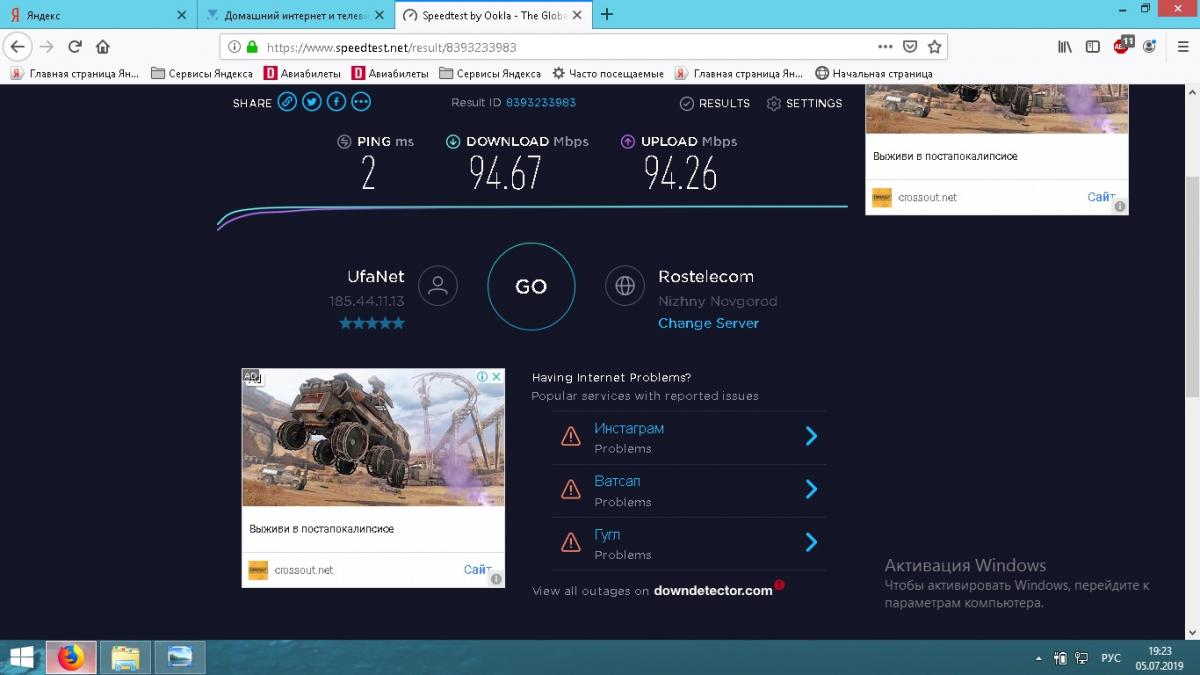Open a new browser tab
1200x675 pixels.
click(607, 15)
